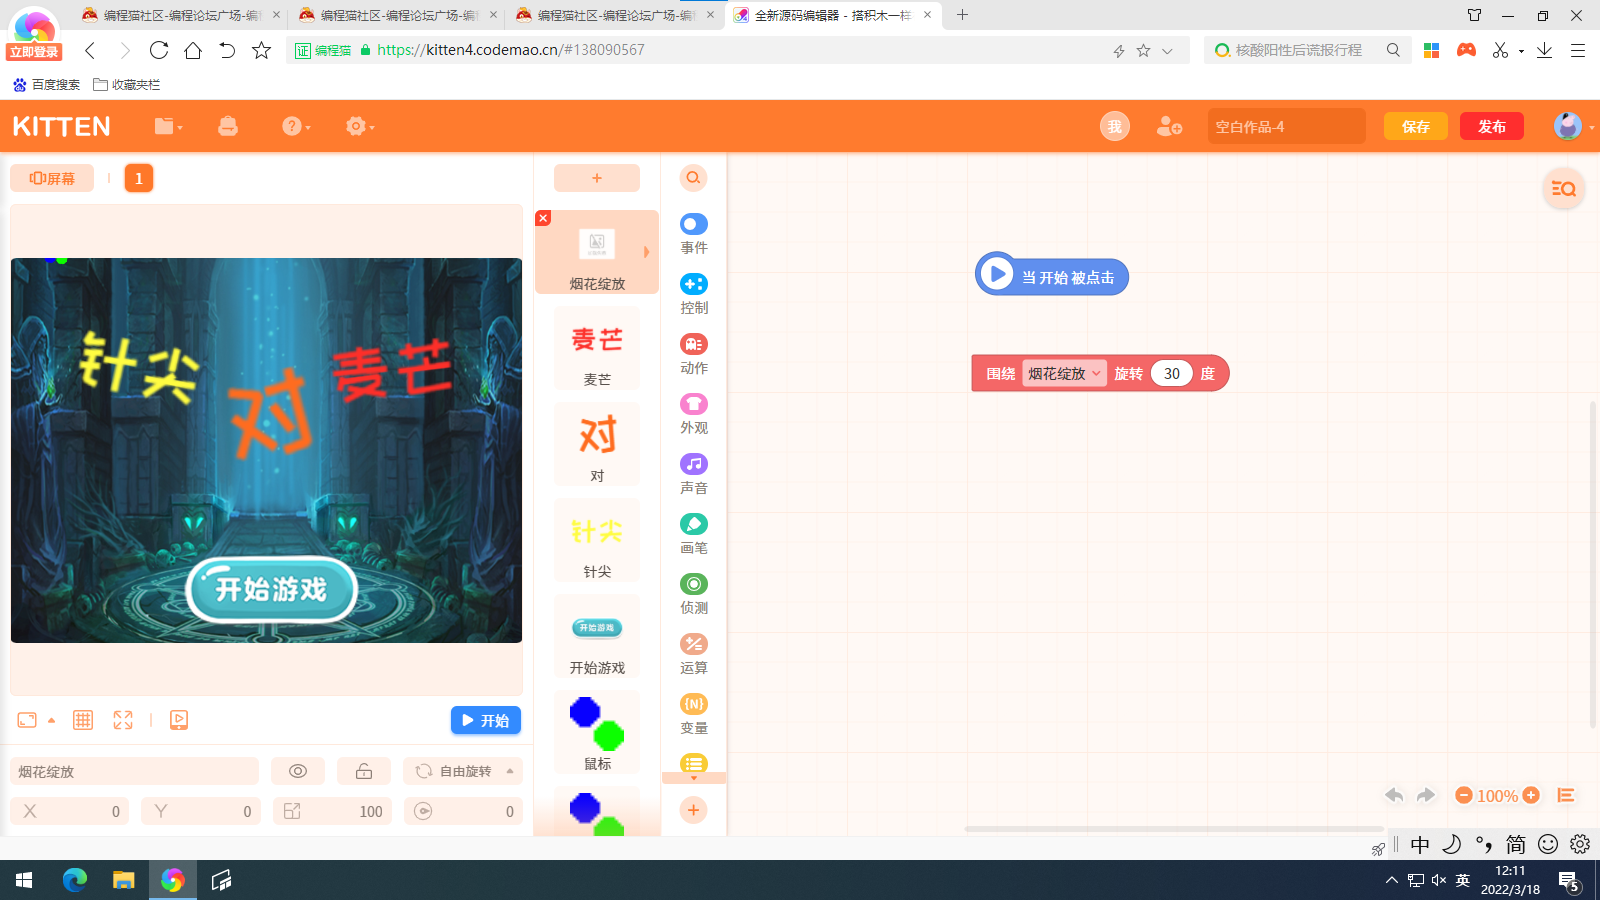Click the stage recording icon
Viewport: 1600px width, 900px height.
tap(179, 720)
